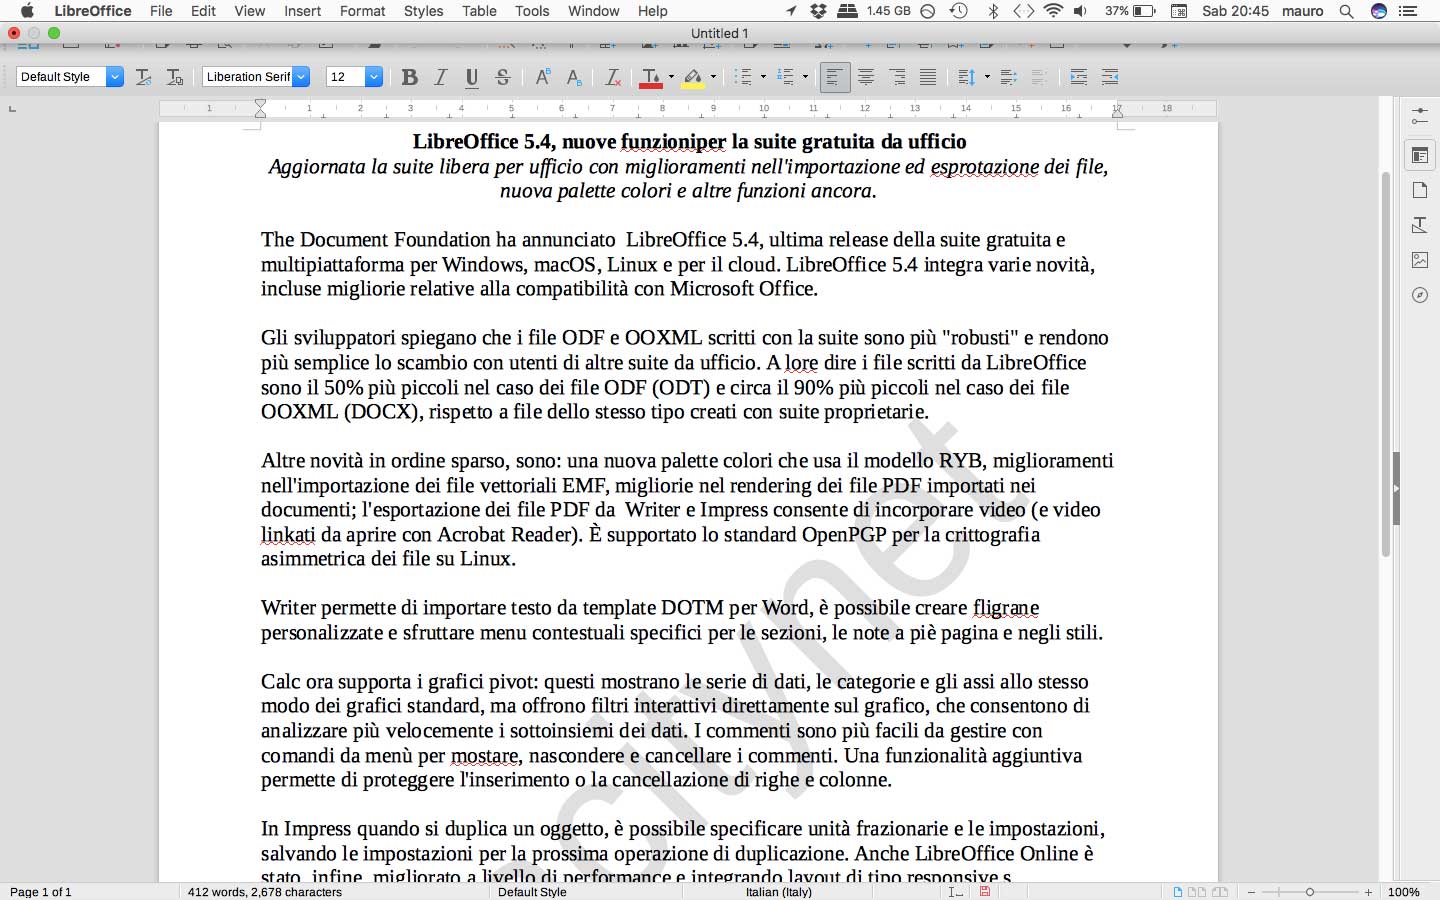
Task: Toggle strikethrough formatting
Action: [x=503, y=77]
